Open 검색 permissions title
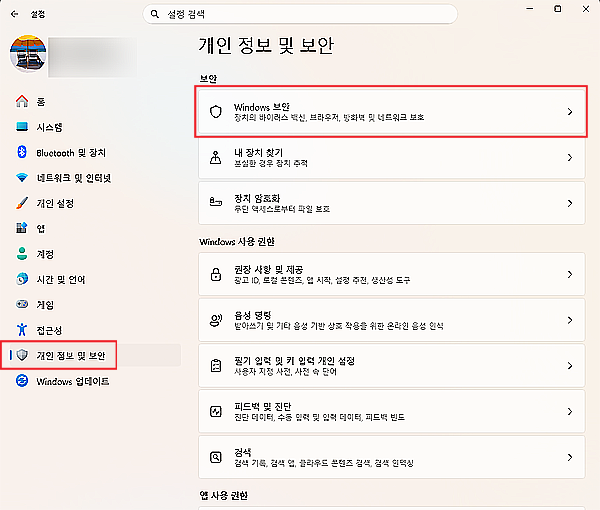 243,452
